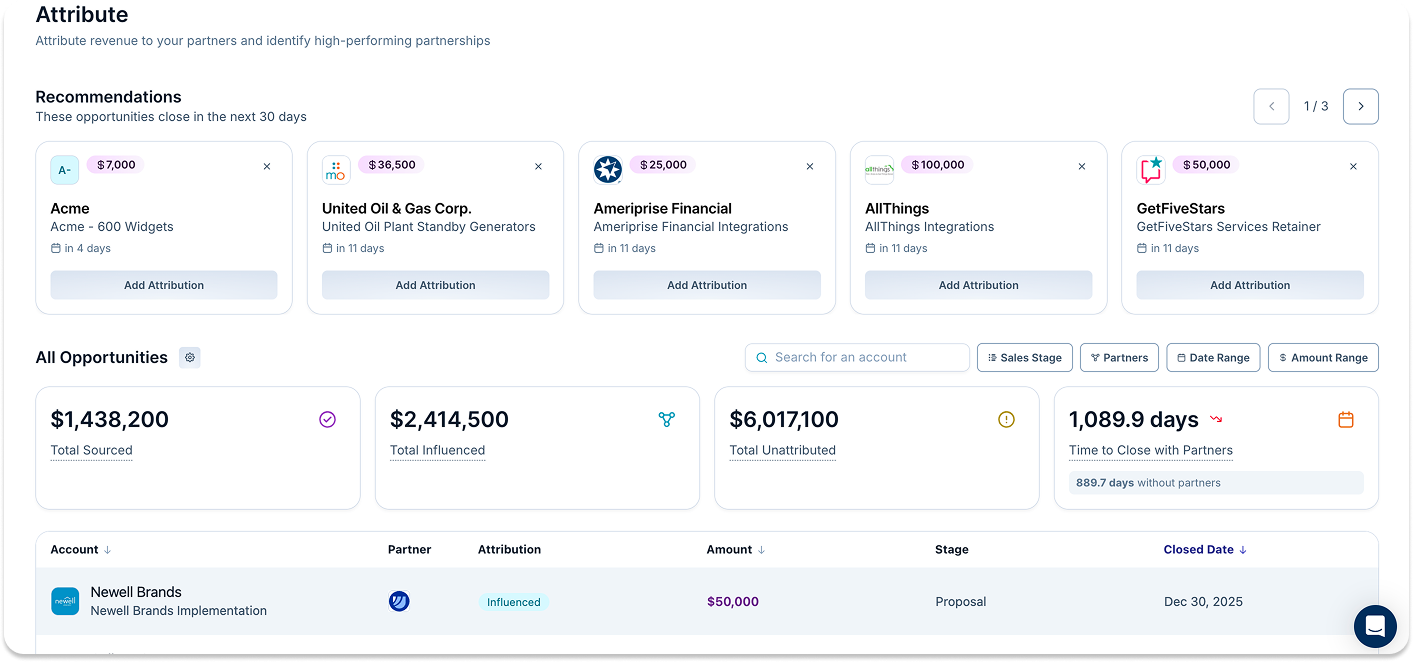The width and height of the screenshot is (1413, 662).
Task: Click the Influenced attribution tag
Action: coord(514,602)
